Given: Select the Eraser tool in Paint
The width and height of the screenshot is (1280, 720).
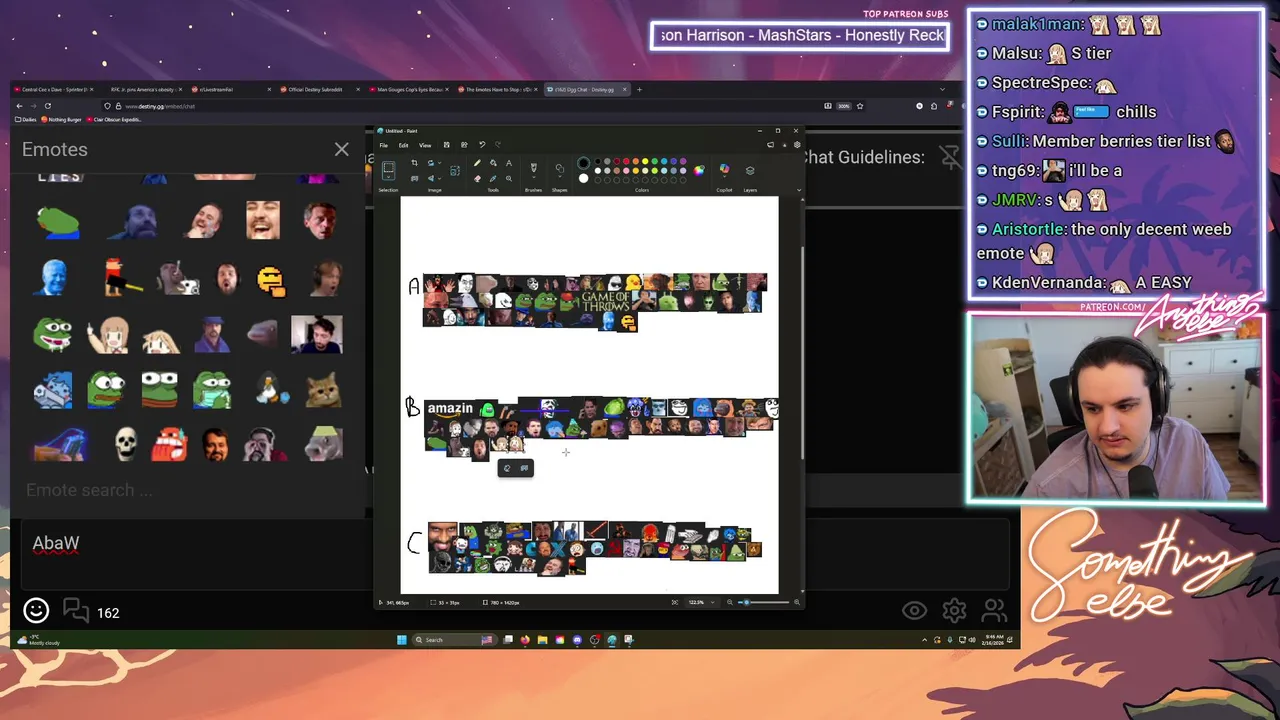Looking at the screenshot, I should coord(477,178).
